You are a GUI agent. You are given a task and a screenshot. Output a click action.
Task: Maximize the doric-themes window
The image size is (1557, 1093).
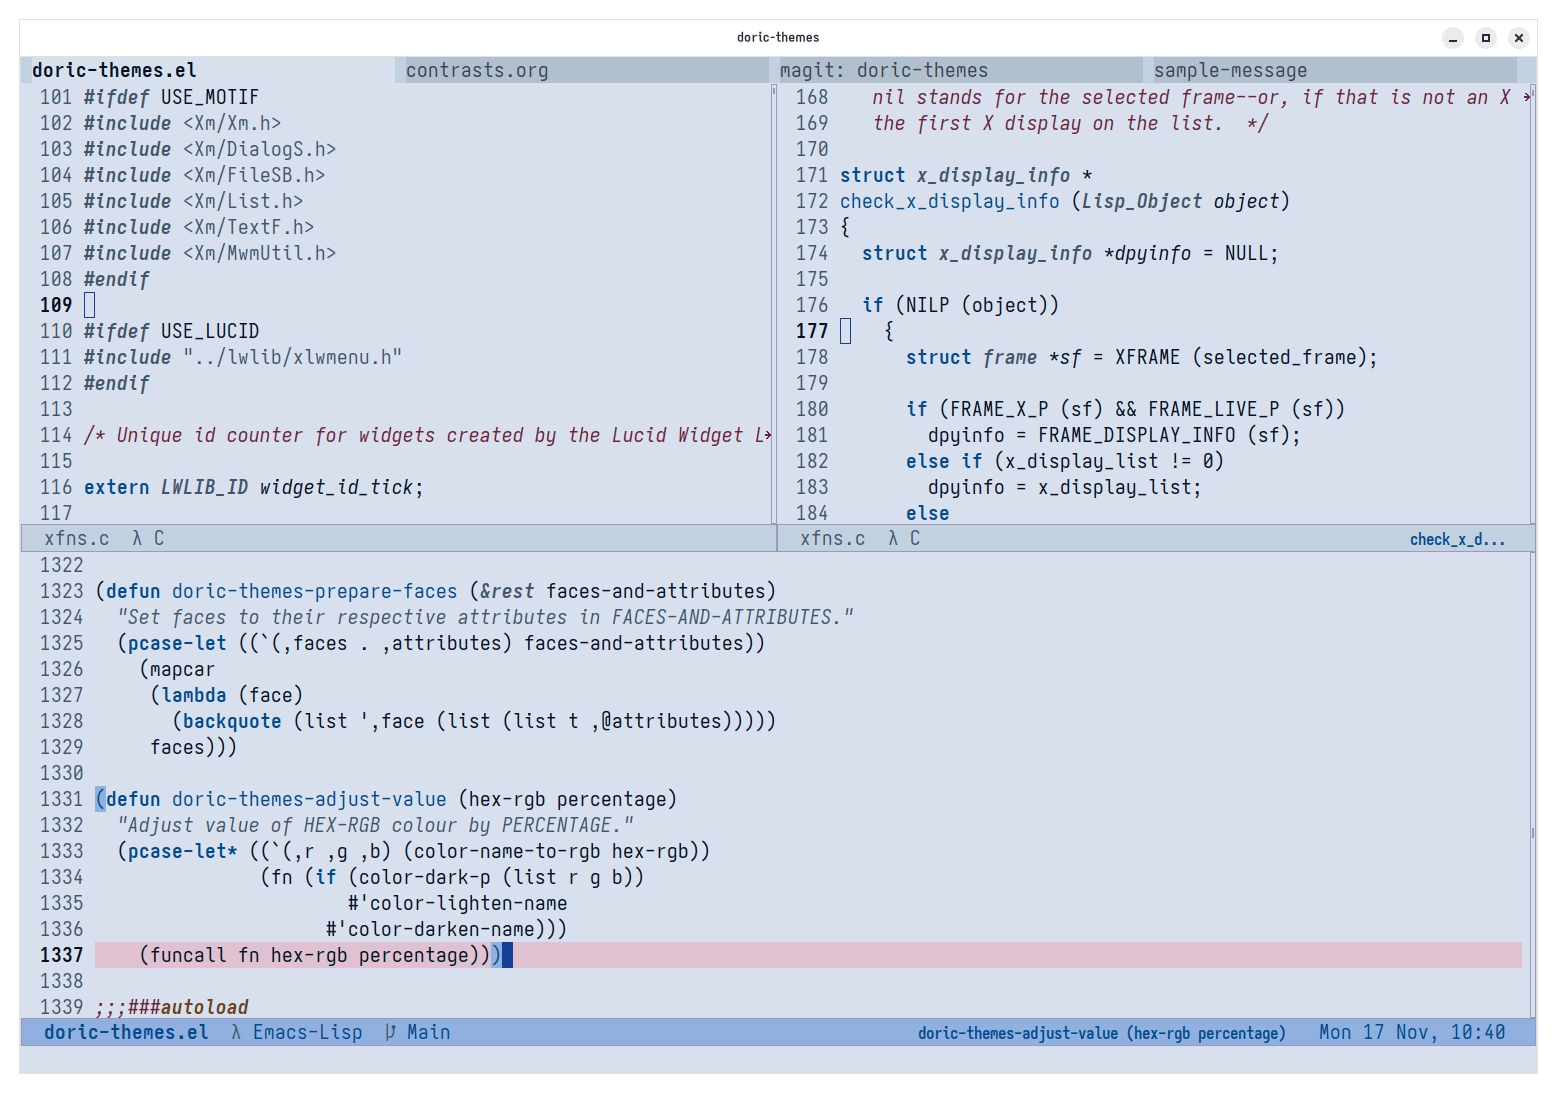[x=1486, y=38]
